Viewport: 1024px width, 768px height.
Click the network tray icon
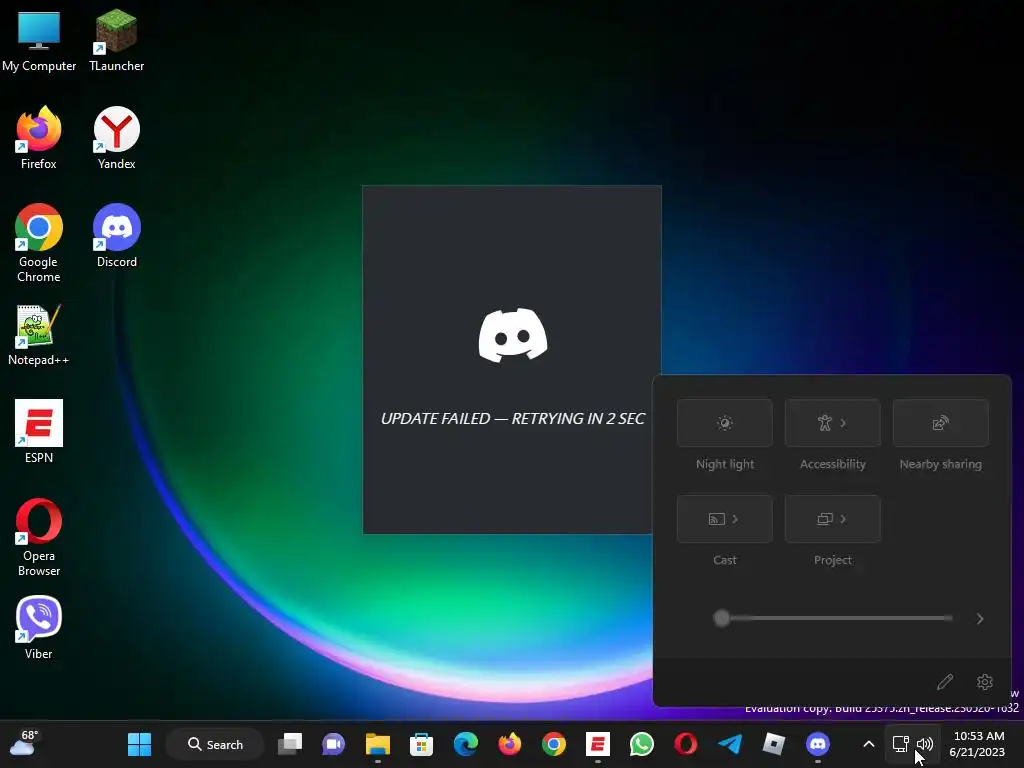pyautogui.click(x=901, y=744)
